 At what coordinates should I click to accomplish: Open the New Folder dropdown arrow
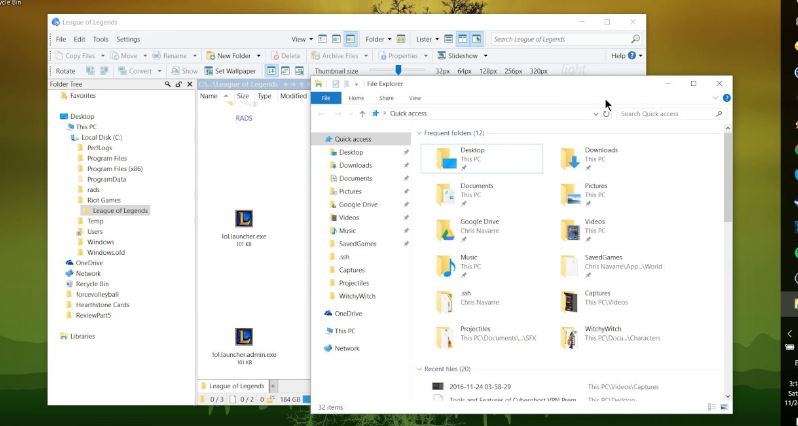click(x=259, y=56)
